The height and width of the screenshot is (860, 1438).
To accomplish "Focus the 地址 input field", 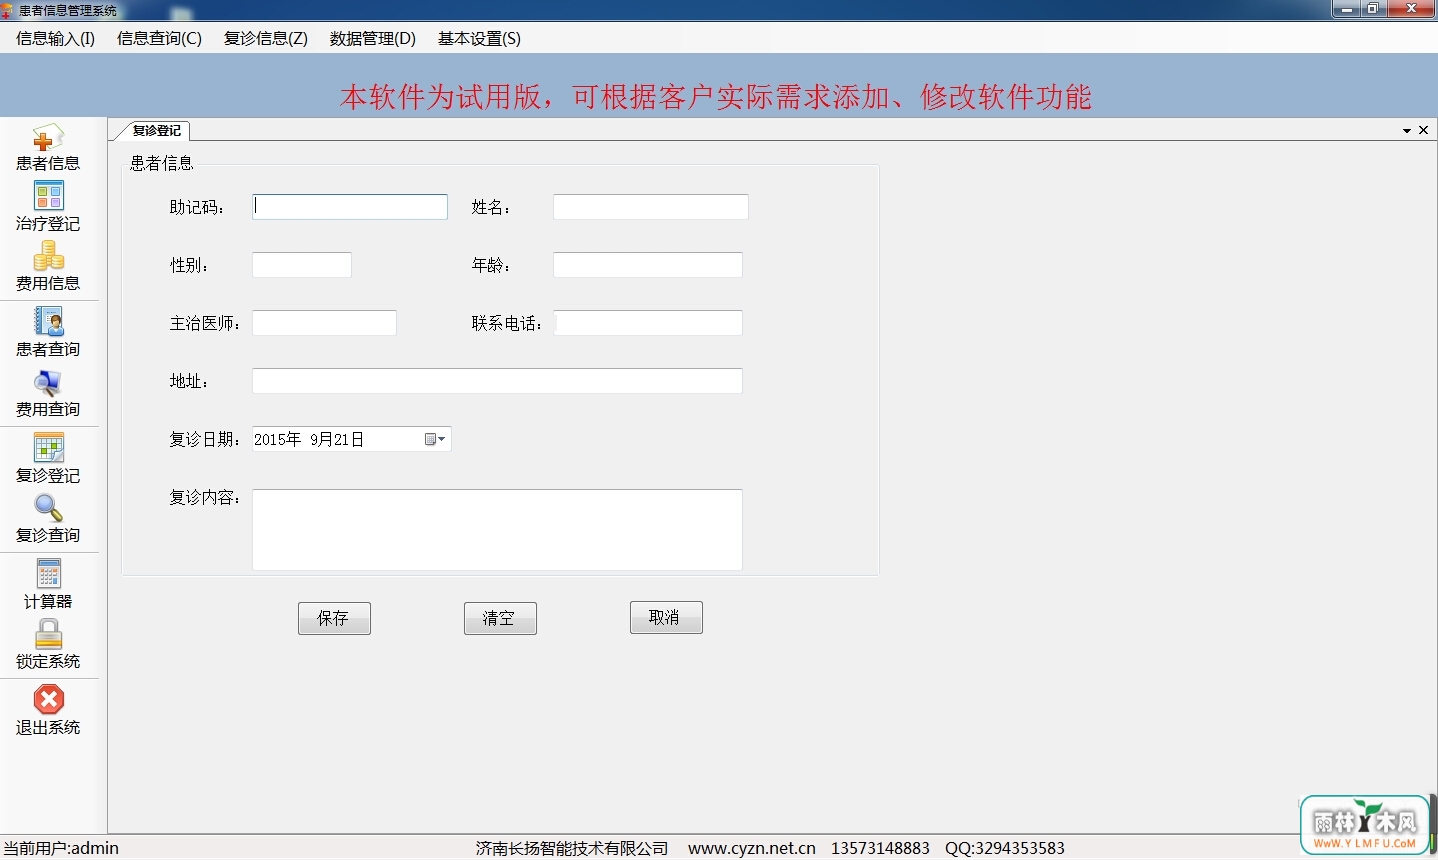I will click(497, 381).
